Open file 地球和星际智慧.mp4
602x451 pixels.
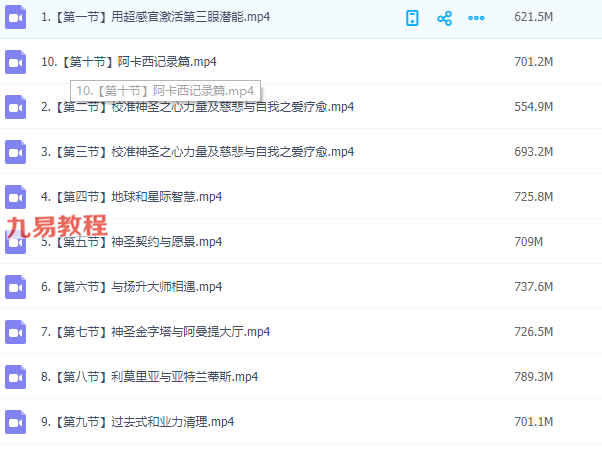(x=131, y=197)
